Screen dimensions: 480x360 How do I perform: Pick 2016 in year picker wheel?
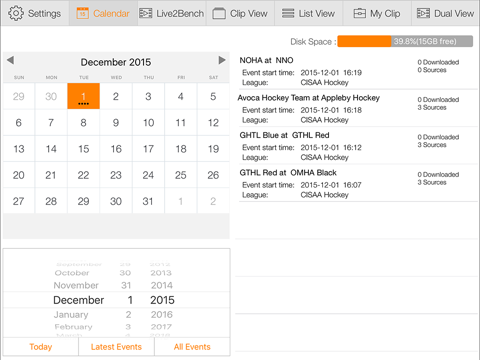coord(162,314)
